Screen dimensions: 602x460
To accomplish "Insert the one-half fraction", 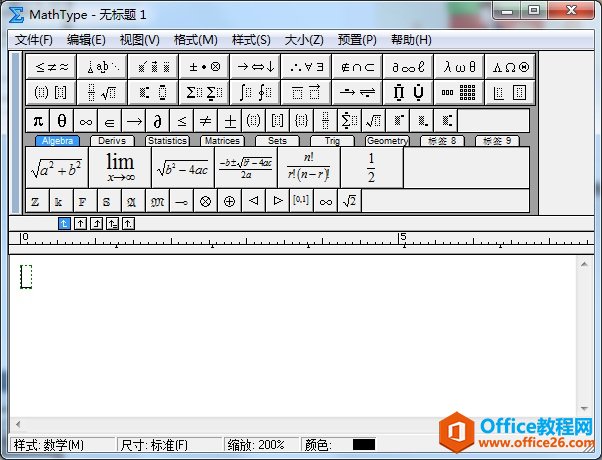I will point(372,168).
